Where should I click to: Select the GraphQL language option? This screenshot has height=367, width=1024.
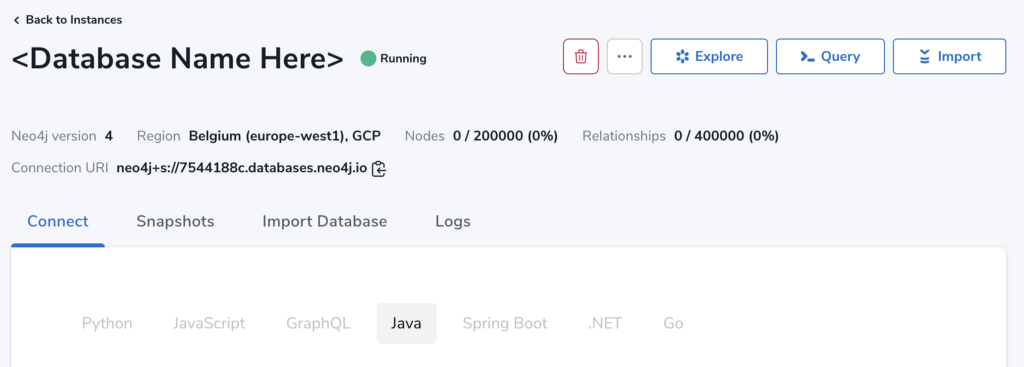coord(318,323)
